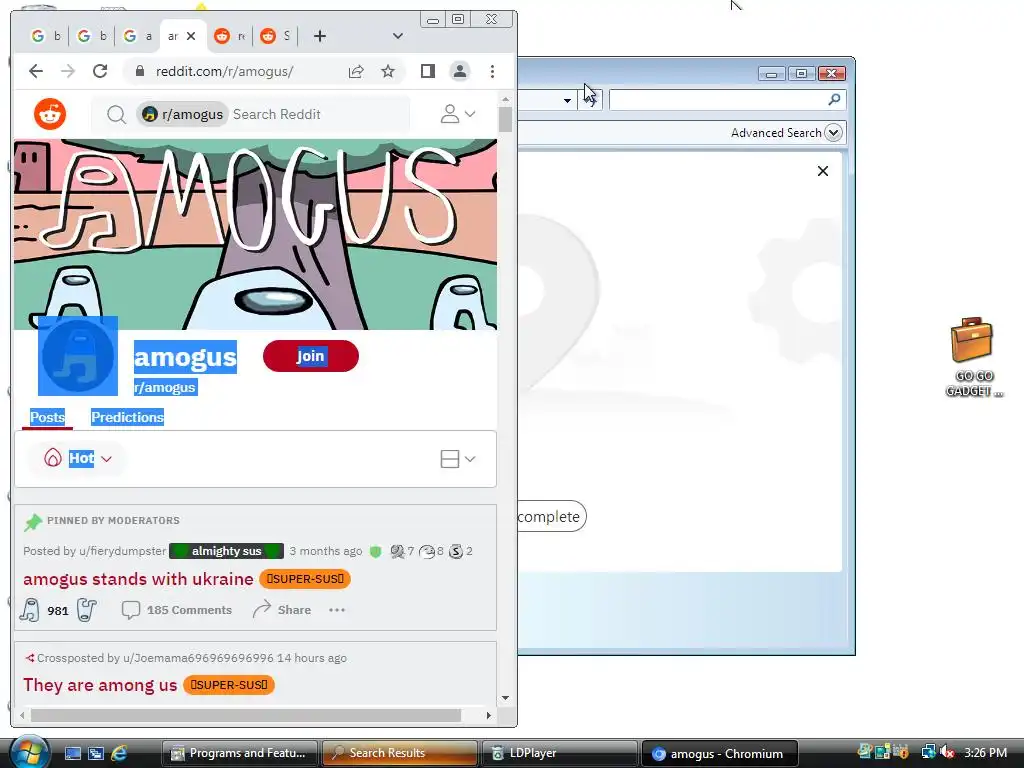Expand the tab search chevron in Chromium
This screenshot has width=1024, height=768.
pos(398,36)
